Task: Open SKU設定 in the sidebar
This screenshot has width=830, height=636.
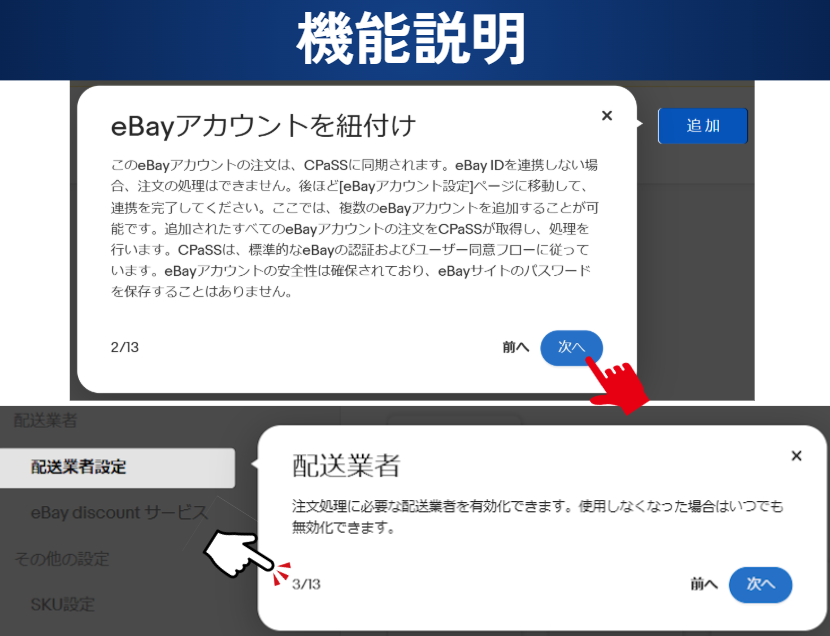Action: pos(62,604)
